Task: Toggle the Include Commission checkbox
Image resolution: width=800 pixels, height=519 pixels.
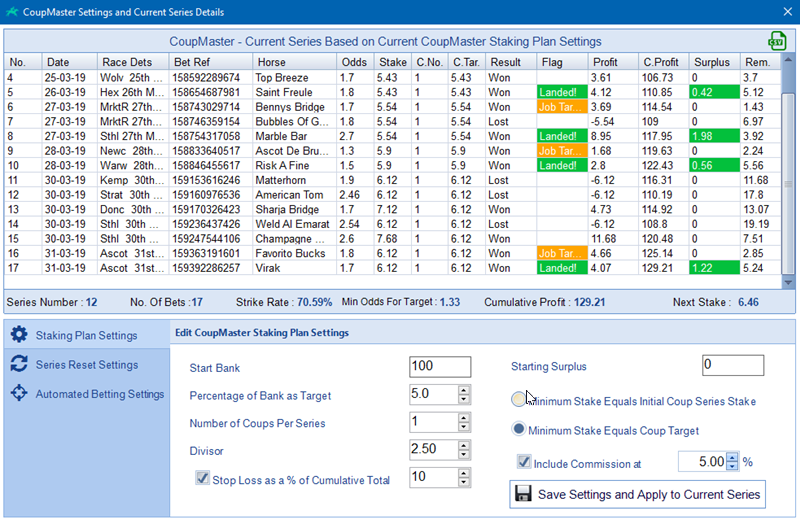Action: point(524,462)
